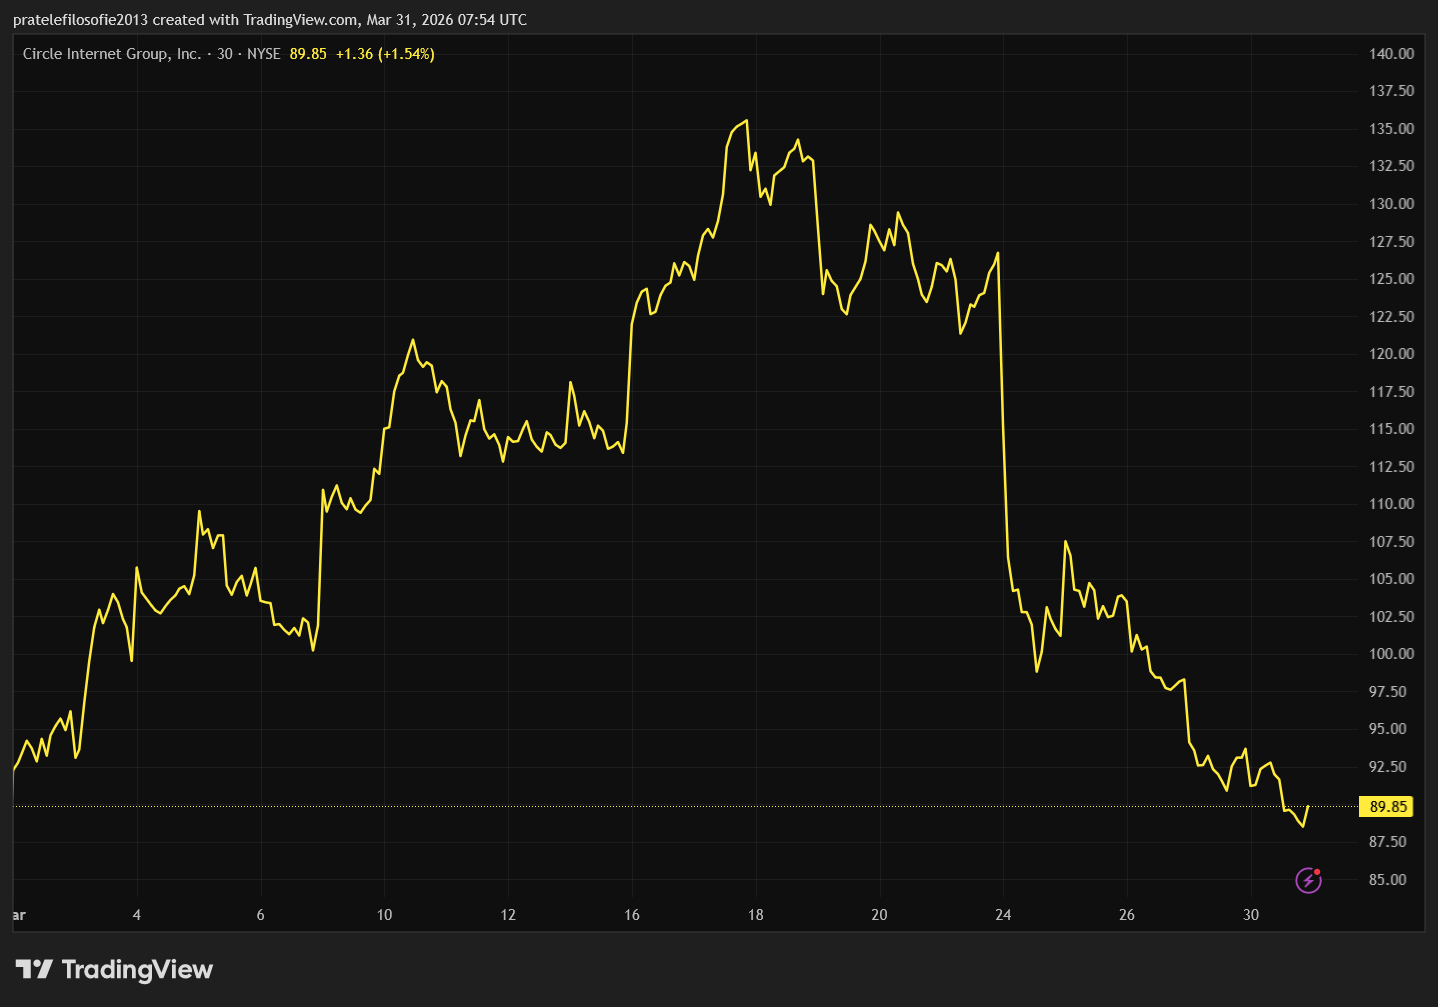Click the 112.50 price axis label
Image resolution: width=1438 pixels, height=1007 pixels.
pyautogui.click(x=1392, y=467)
